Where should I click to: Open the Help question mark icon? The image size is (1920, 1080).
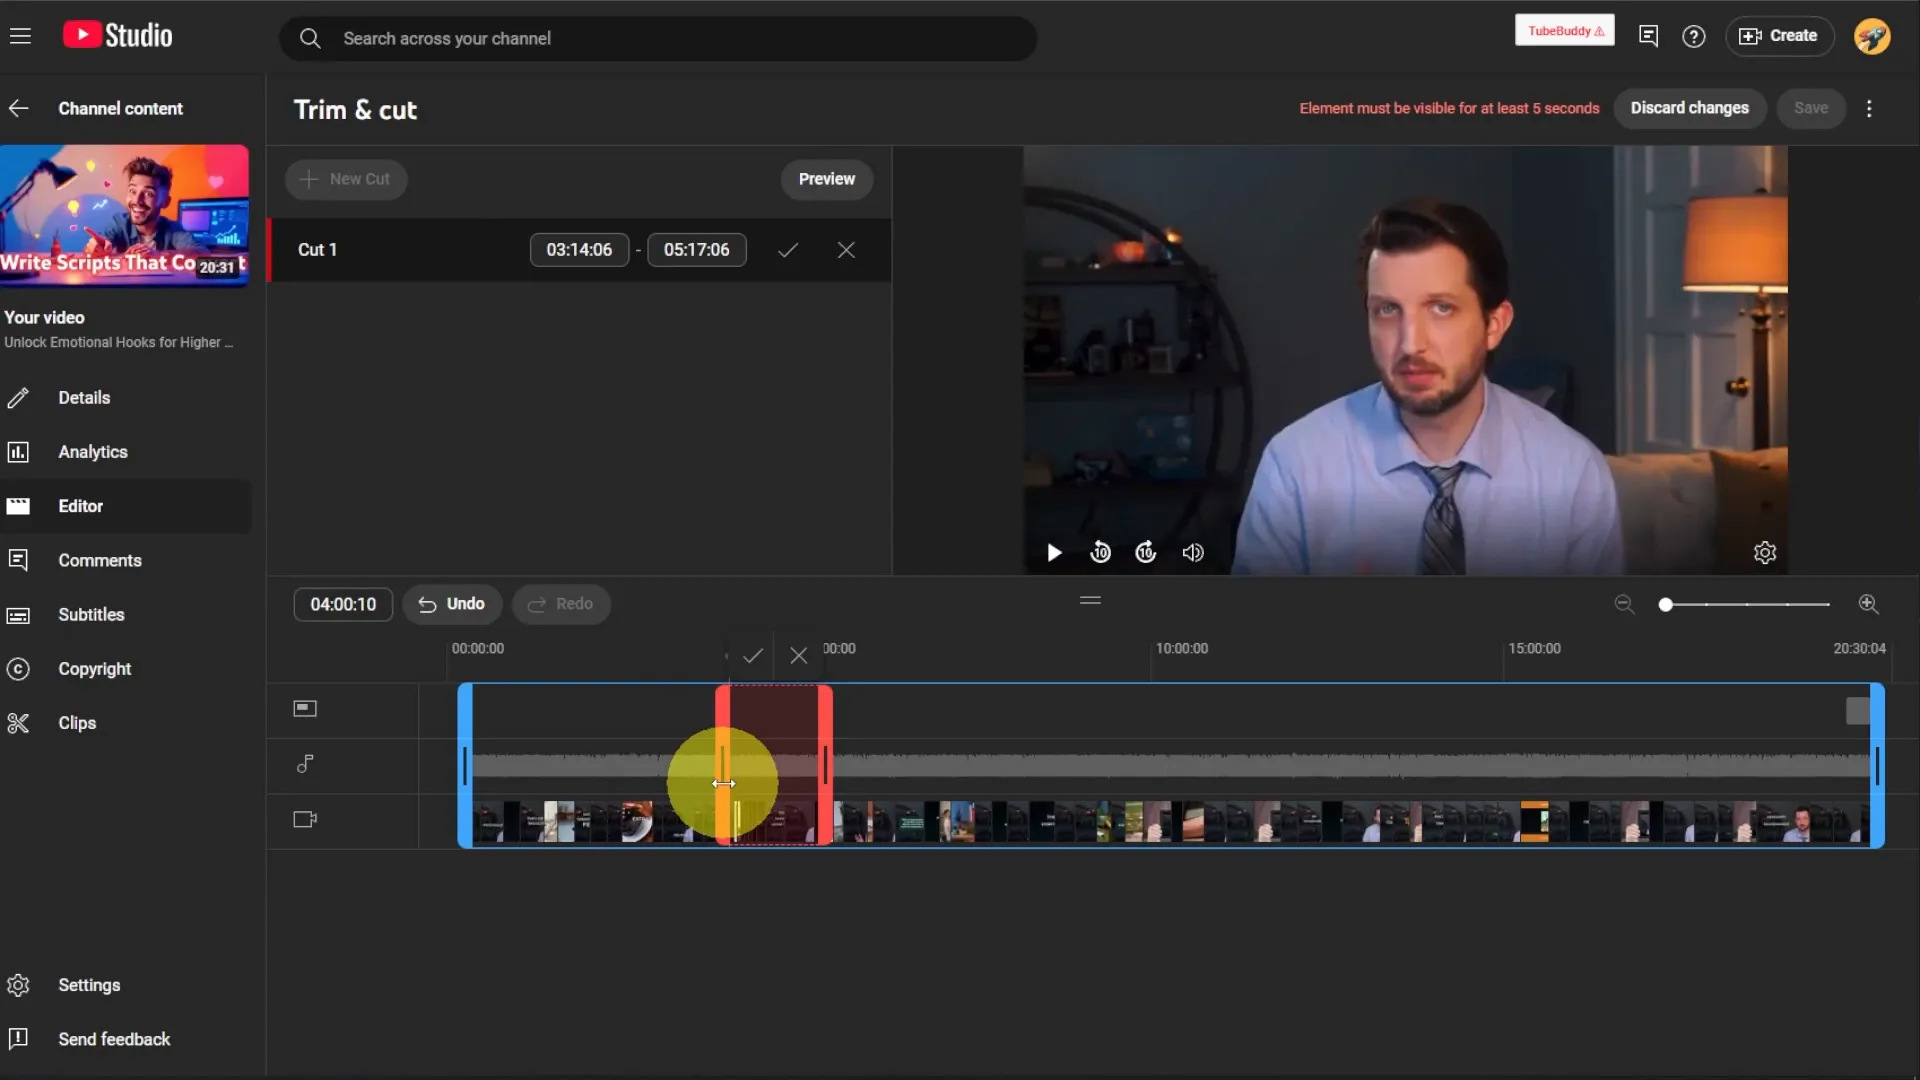click(x=1693, y=37)
